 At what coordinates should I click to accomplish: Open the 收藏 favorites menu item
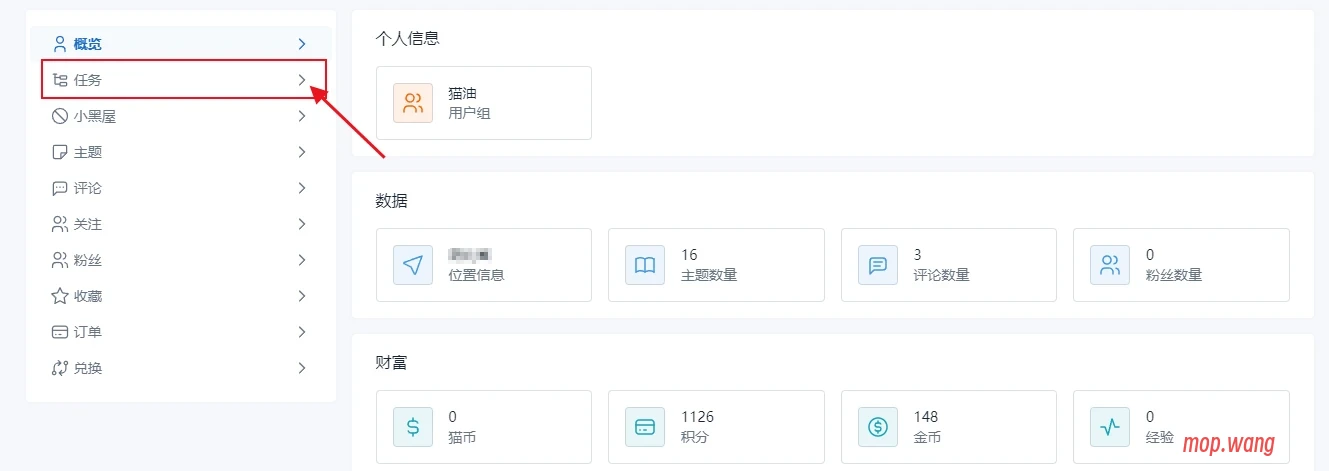click(x=88, y=296)
